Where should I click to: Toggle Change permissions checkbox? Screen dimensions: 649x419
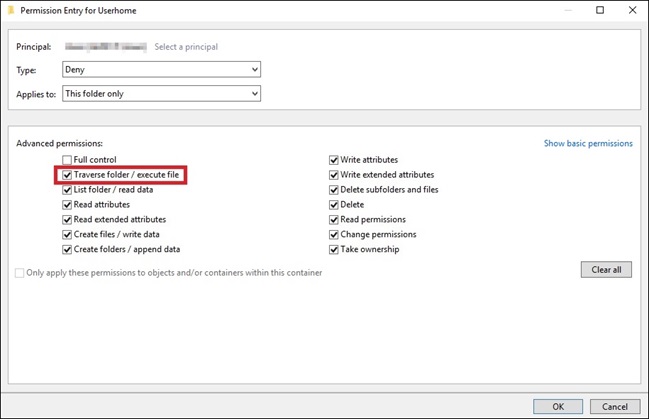pos(334,234)
